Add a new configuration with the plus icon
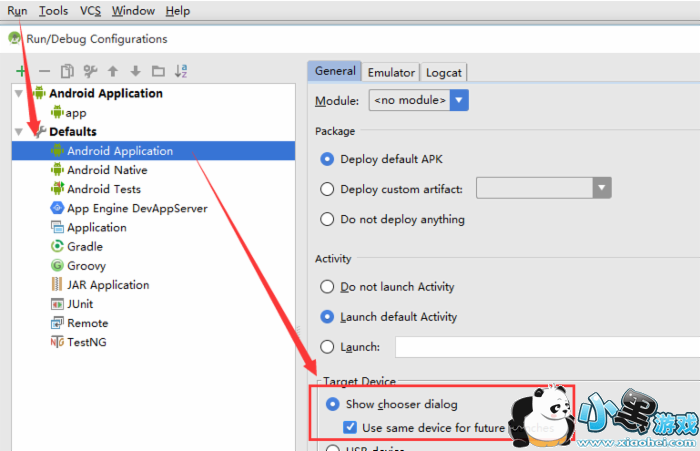This screenshot has height=451, width=700. pyautogui.click(x=21, y=71)
